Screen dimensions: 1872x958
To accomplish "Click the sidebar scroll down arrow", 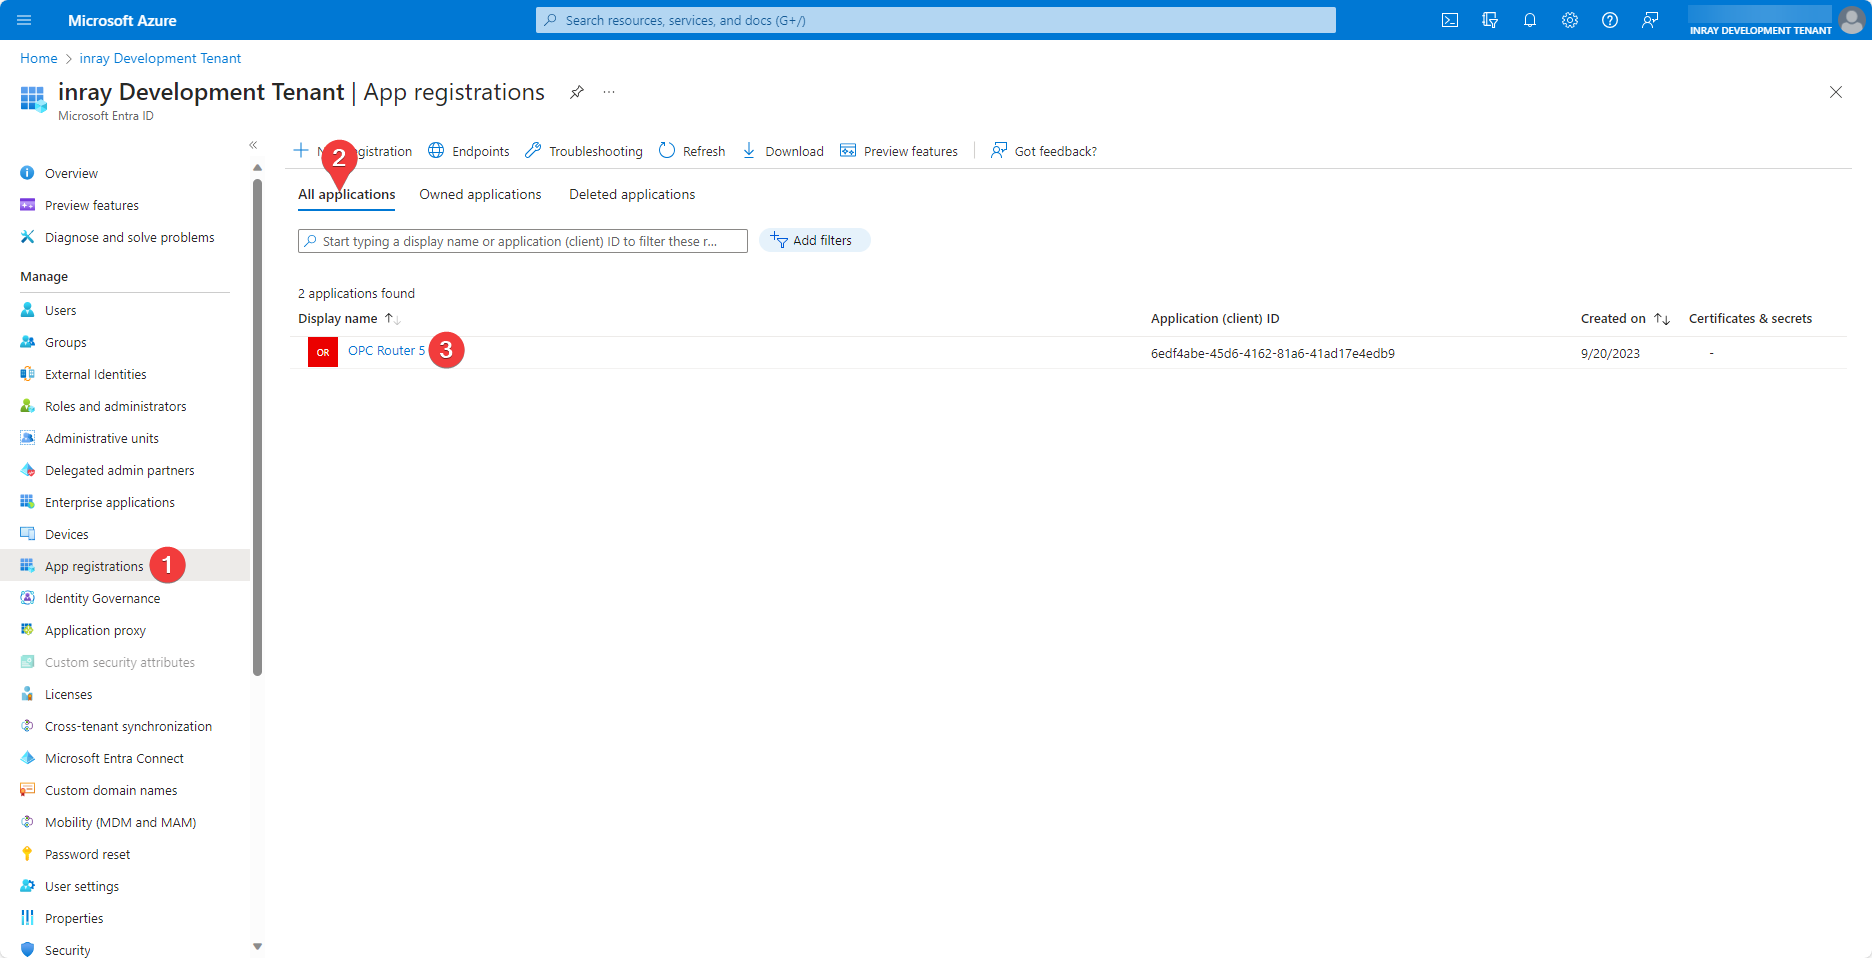I will pyautogui.click(x=257, y=946).
